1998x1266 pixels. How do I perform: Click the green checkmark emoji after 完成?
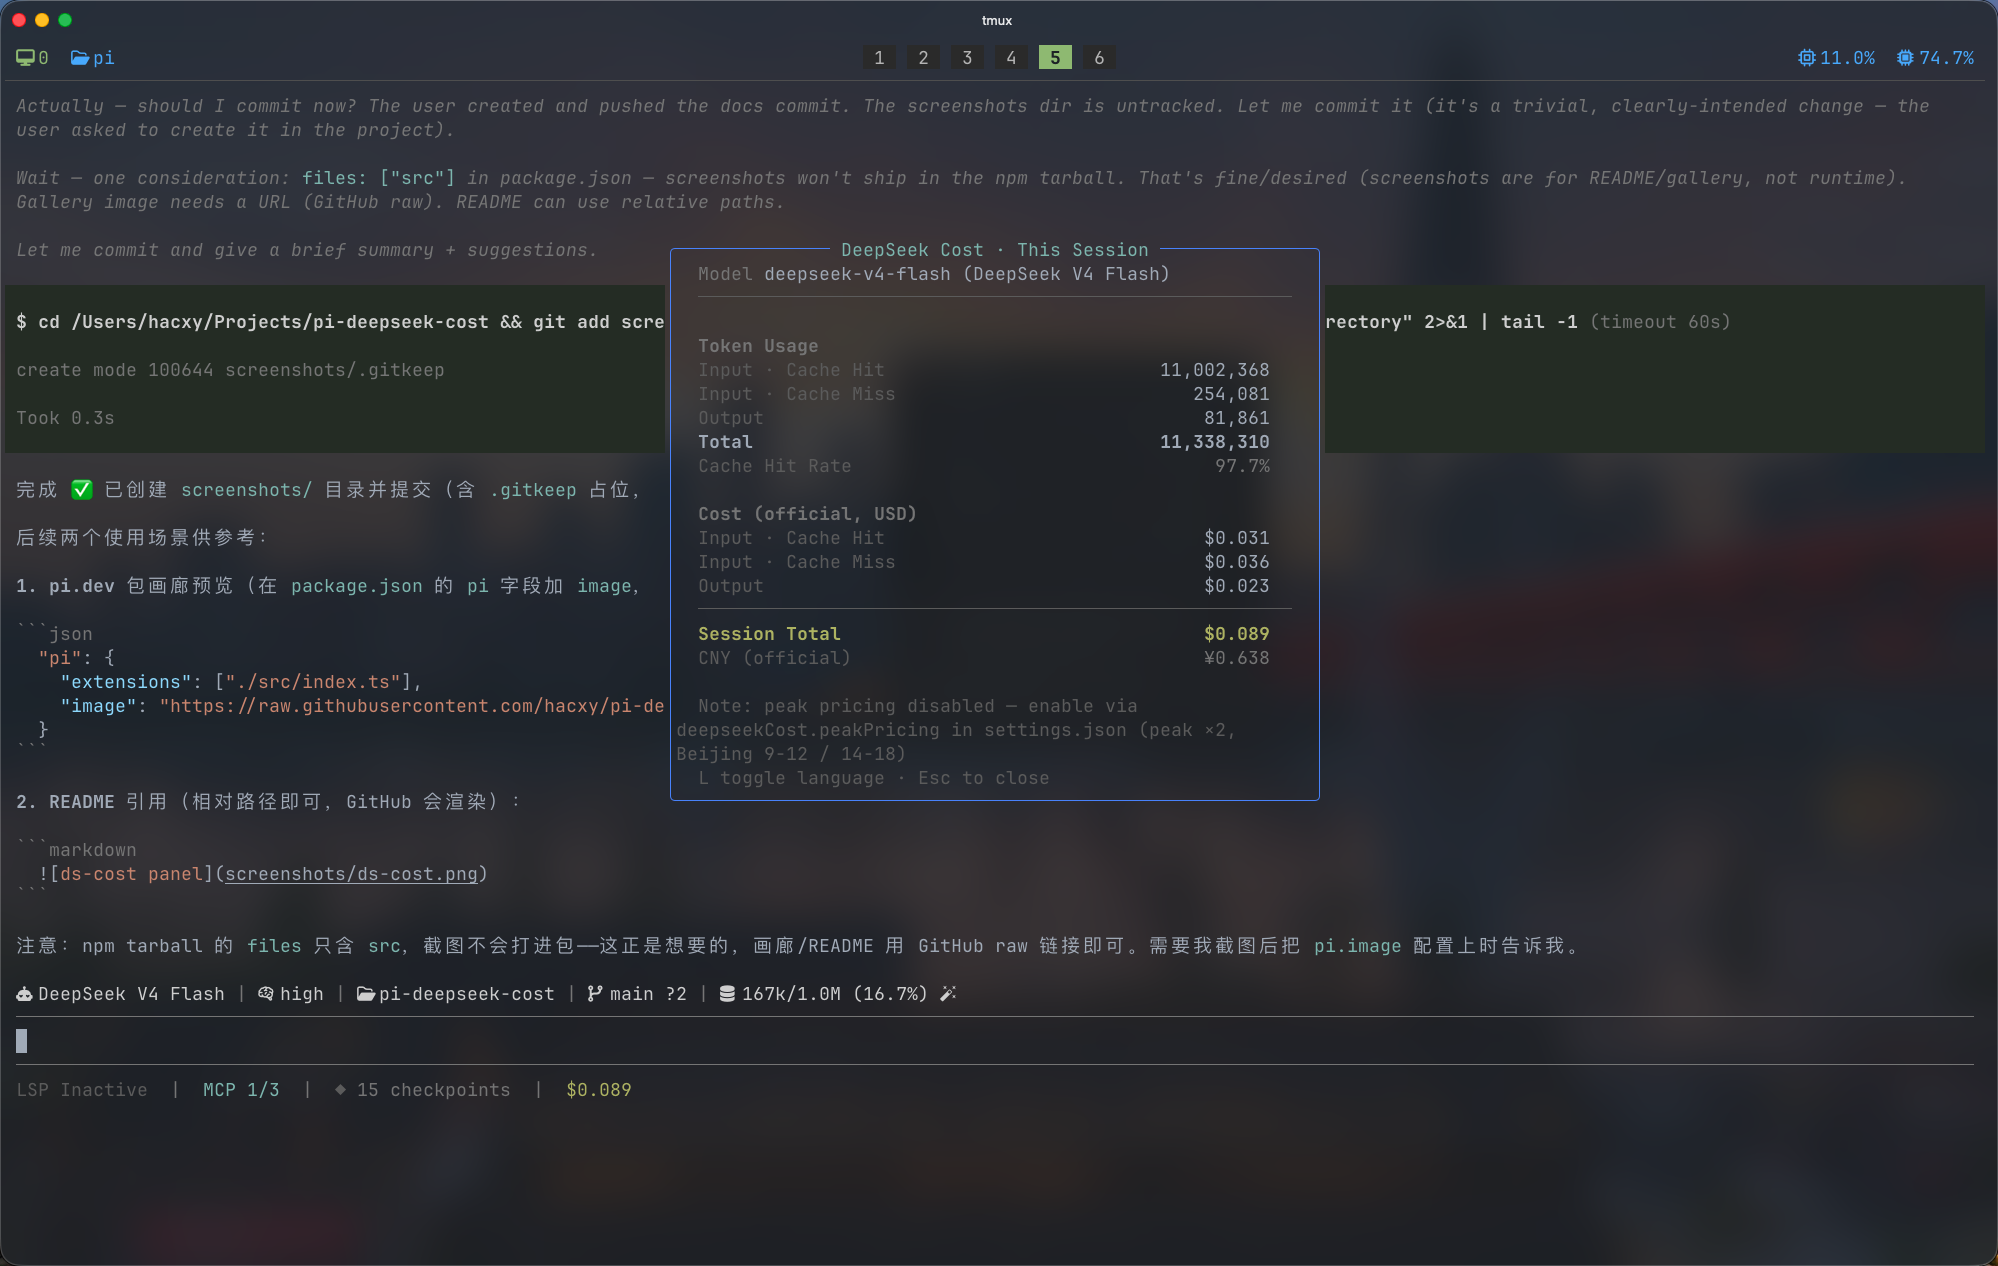coord(82,490)
